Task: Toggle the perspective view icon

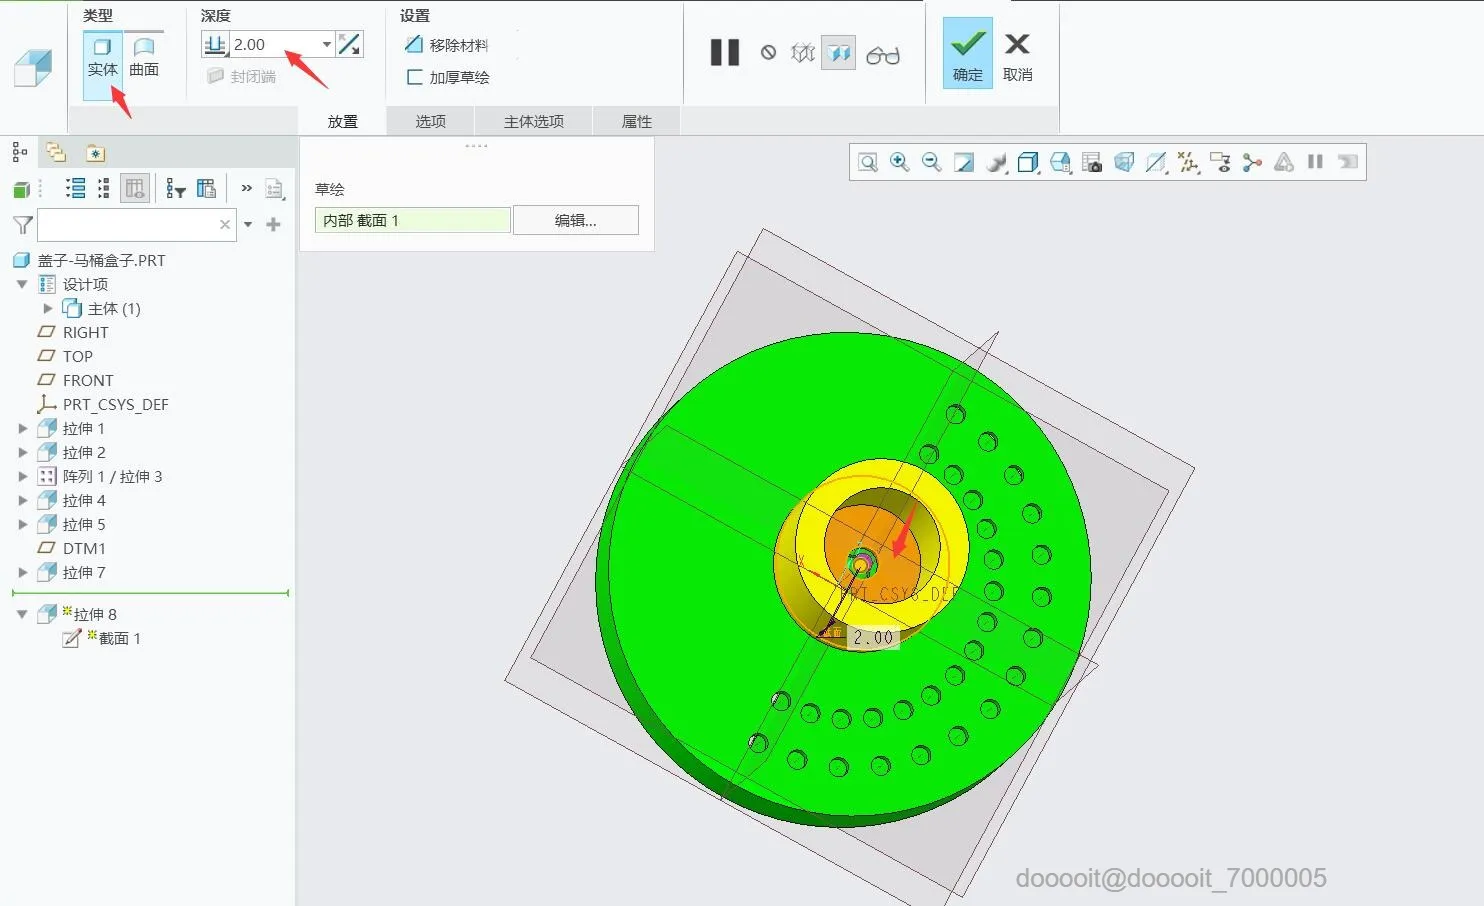Action: coord(1124,162)
